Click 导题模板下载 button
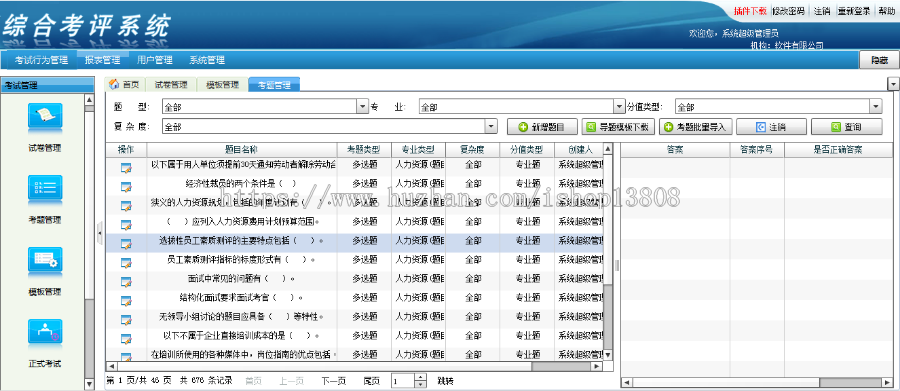 (619, 127)
